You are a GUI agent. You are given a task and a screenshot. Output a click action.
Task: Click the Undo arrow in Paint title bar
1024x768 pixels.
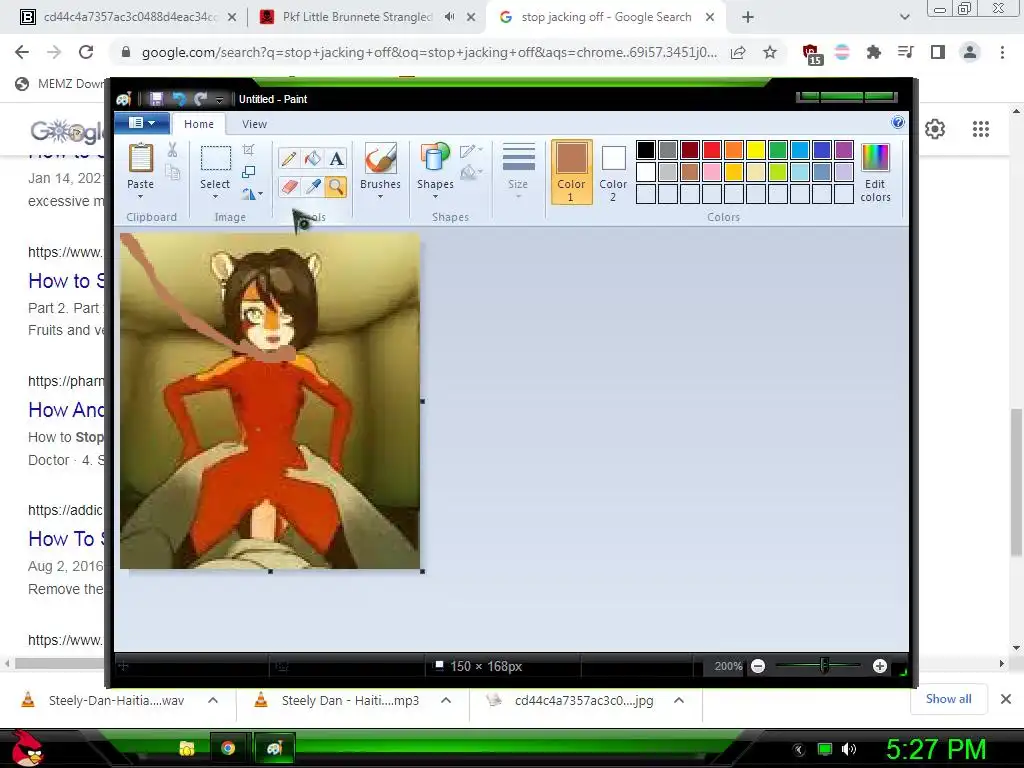pyautogui.click(x=179, y=99)
